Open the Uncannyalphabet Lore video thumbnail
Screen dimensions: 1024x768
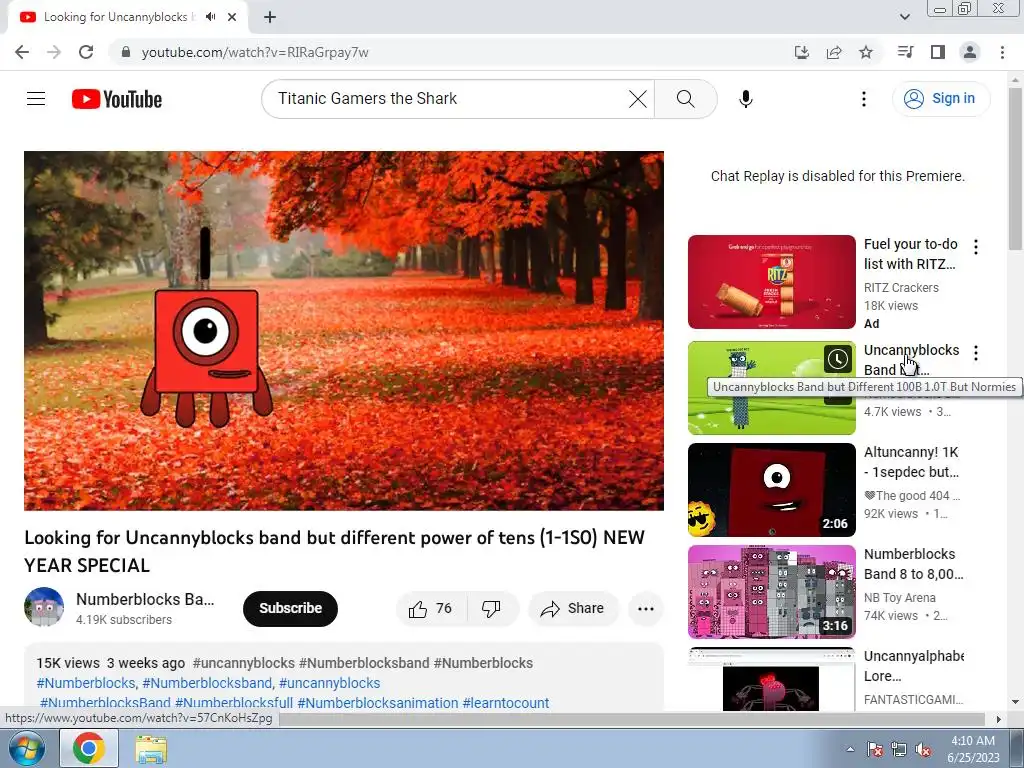(x=771, y=679)
